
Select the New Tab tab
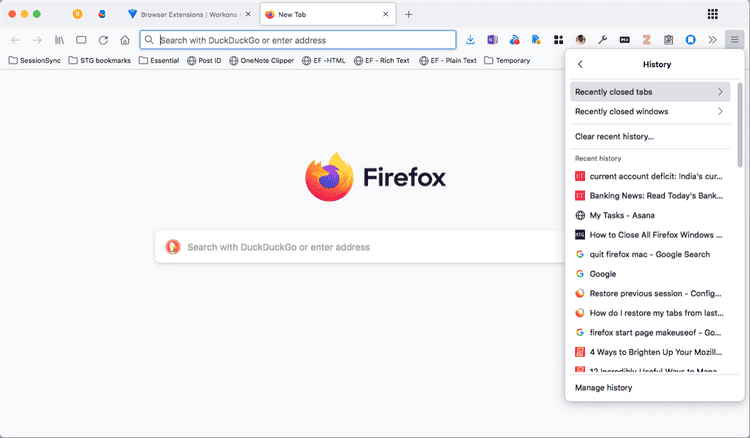328,14
